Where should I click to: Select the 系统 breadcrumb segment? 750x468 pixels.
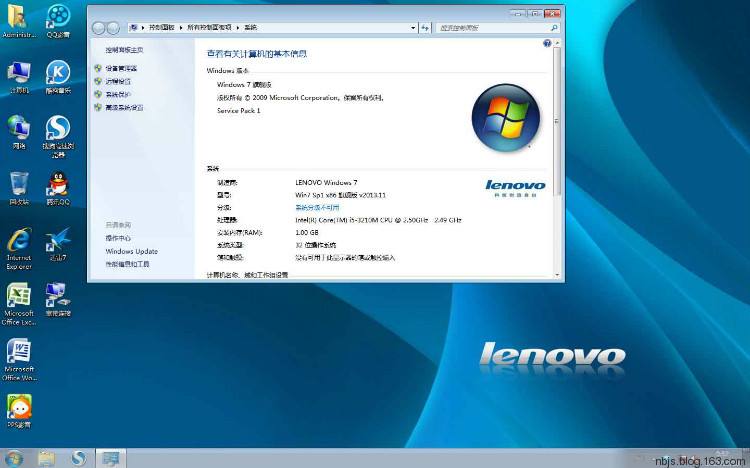click(x=251, y=28)
